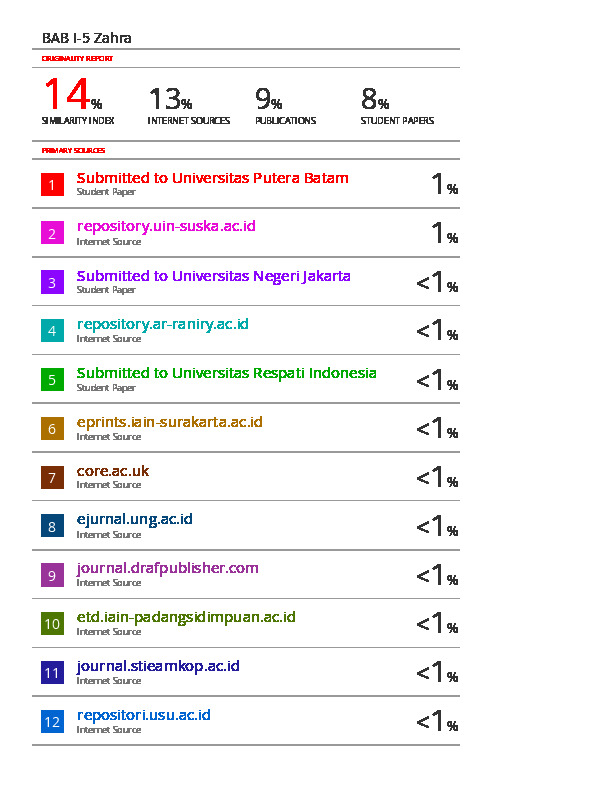
Task: Click the magenta number 2 source badge
Action: coord(52,233)
